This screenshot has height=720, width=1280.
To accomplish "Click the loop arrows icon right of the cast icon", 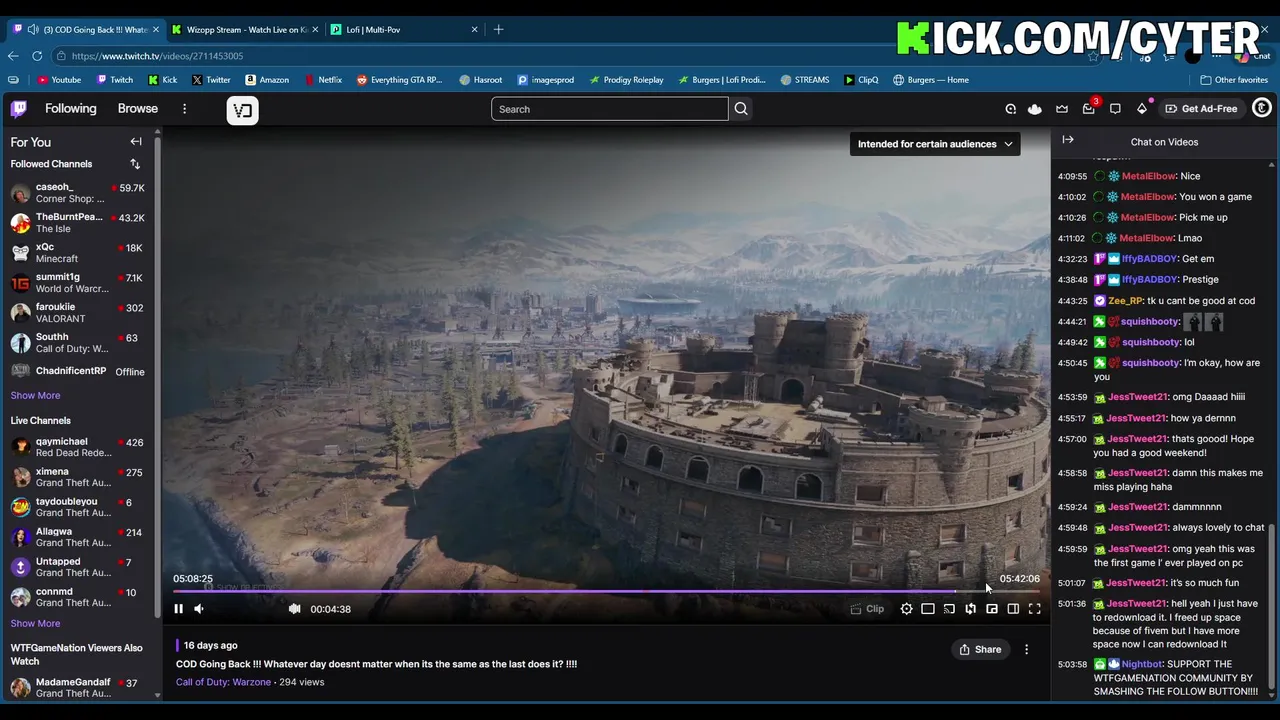I will [x=970, y=609].
